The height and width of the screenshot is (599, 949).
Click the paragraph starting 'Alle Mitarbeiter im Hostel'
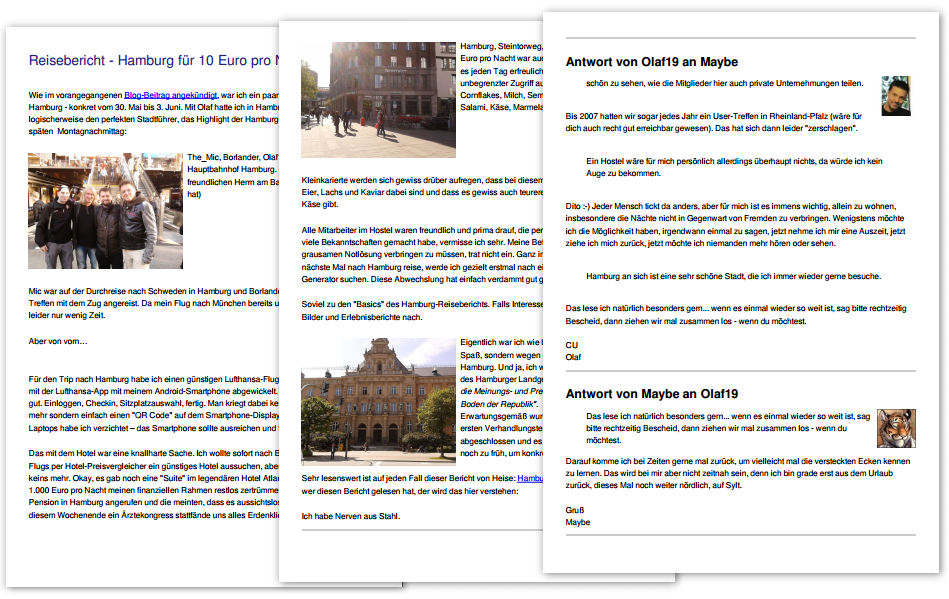422,255
